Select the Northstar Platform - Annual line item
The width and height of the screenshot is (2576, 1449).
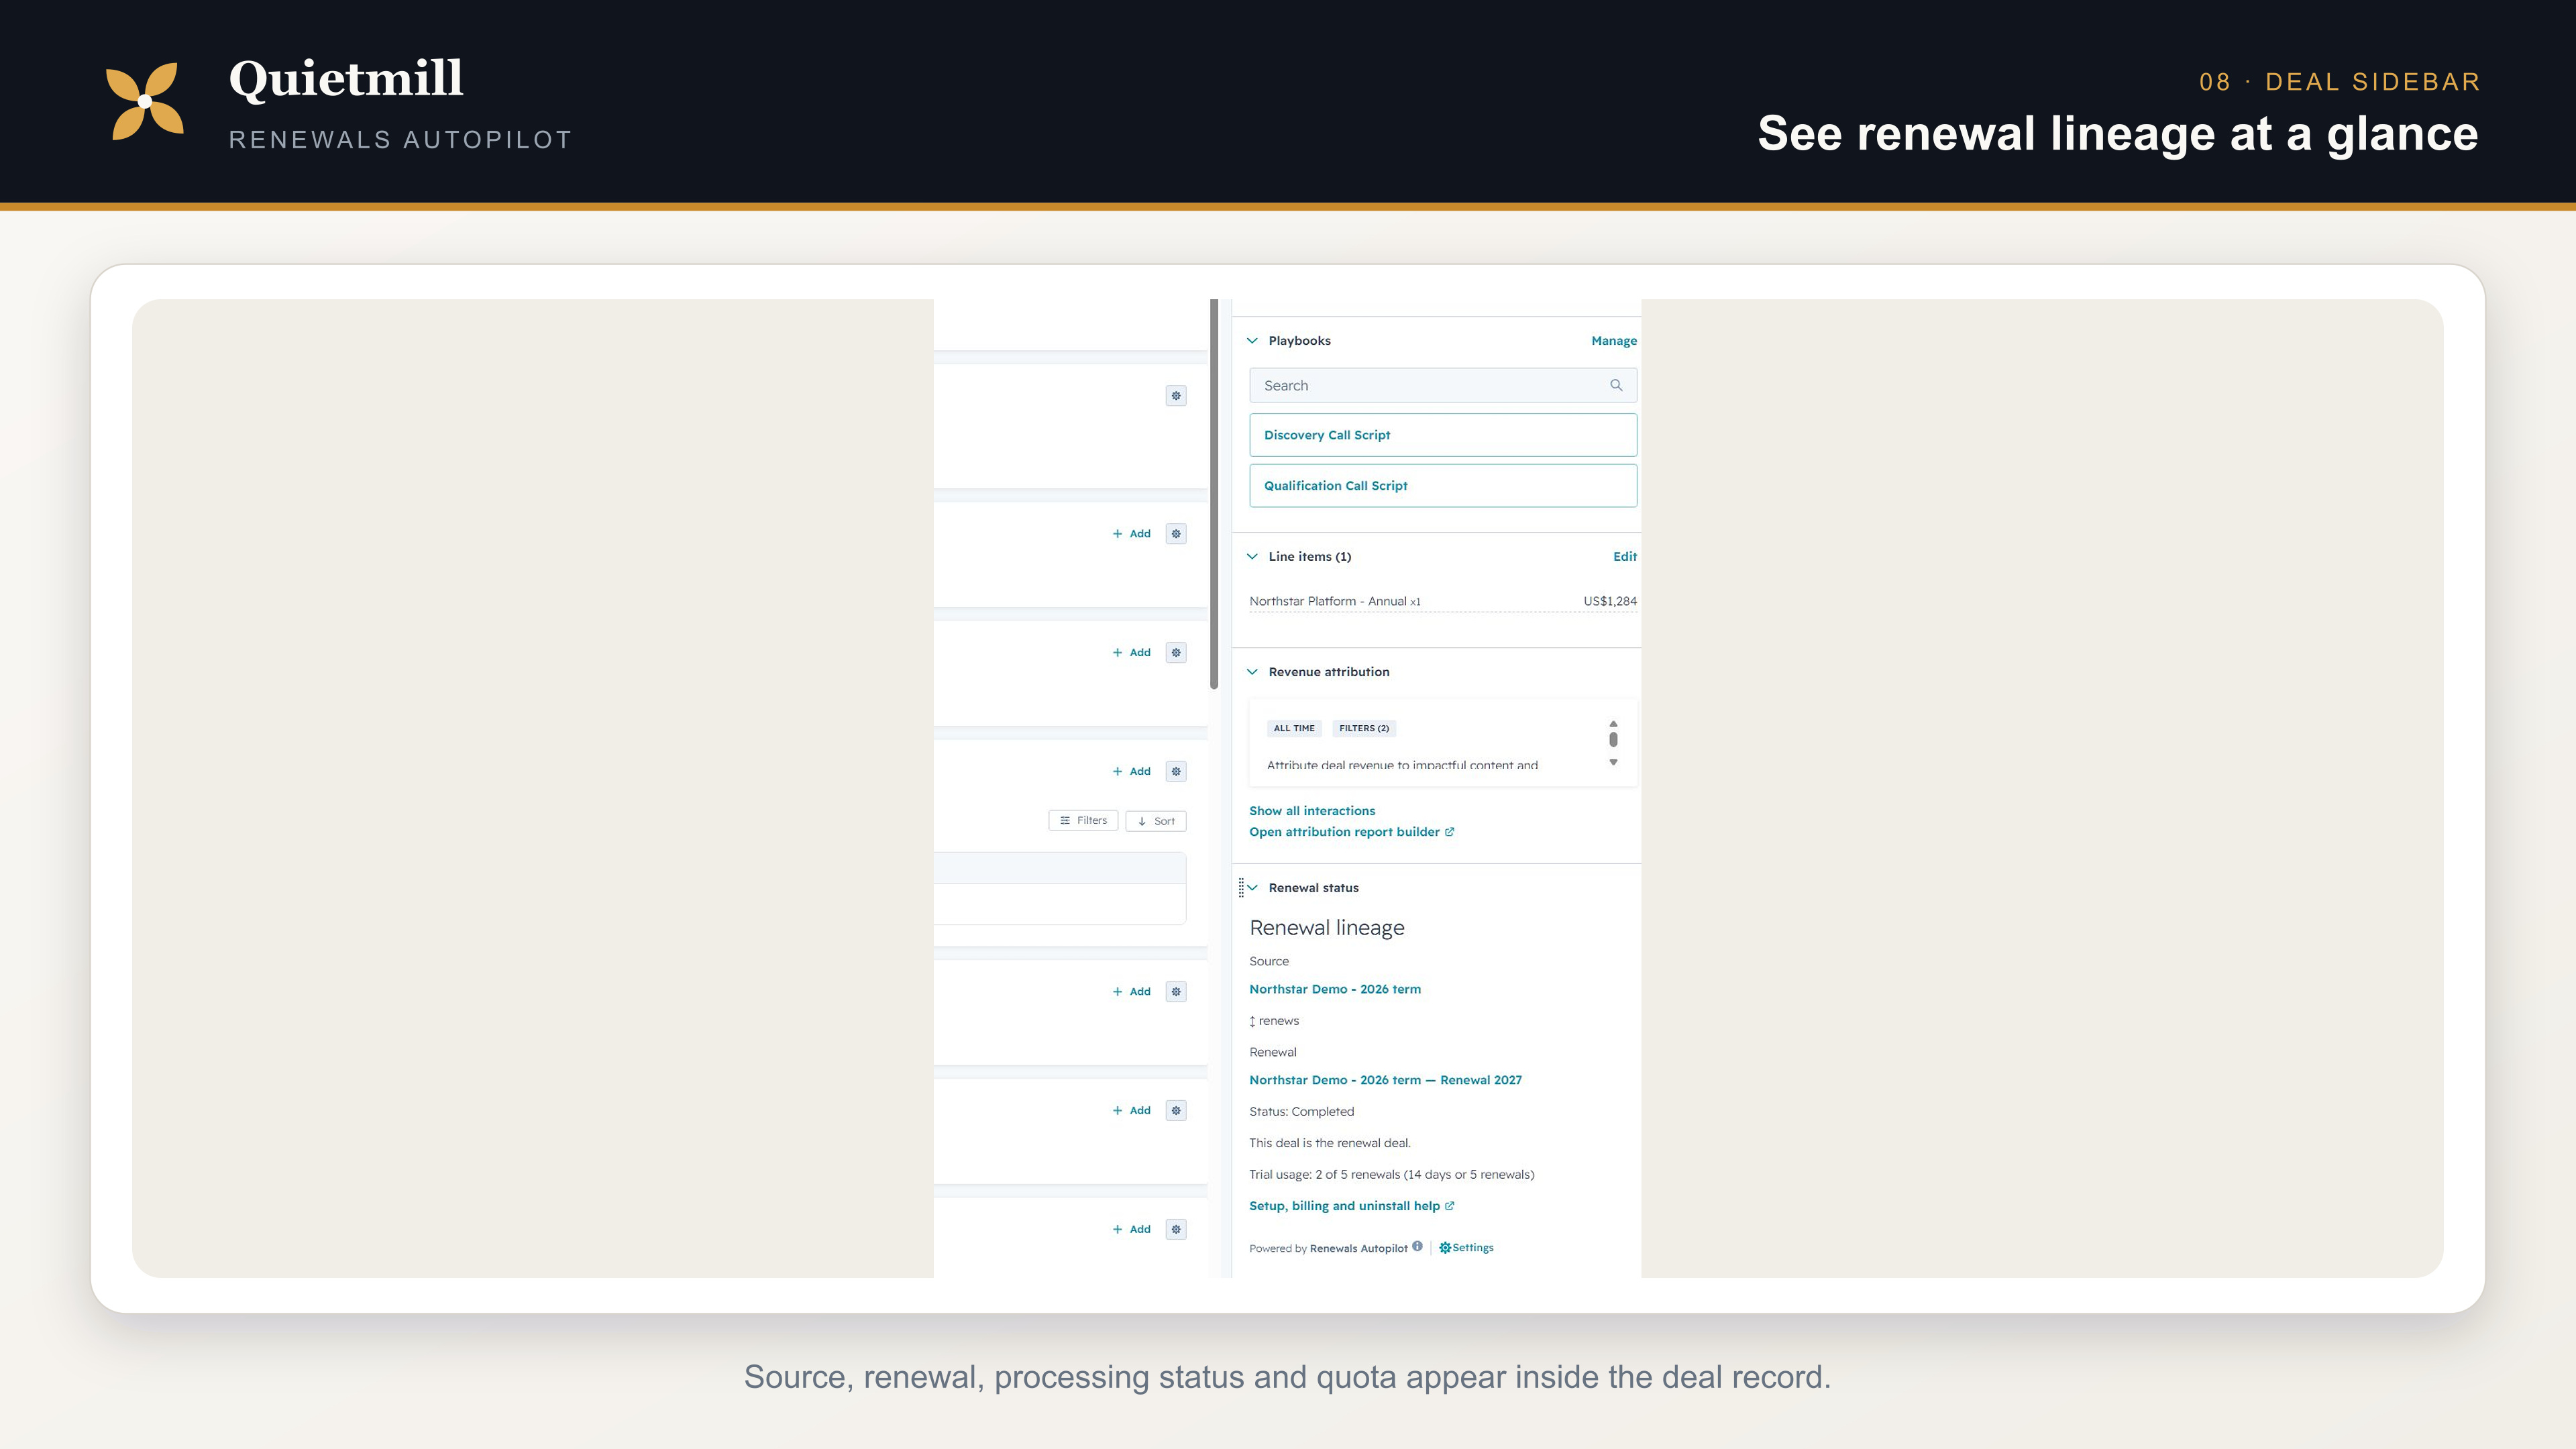1334,601
